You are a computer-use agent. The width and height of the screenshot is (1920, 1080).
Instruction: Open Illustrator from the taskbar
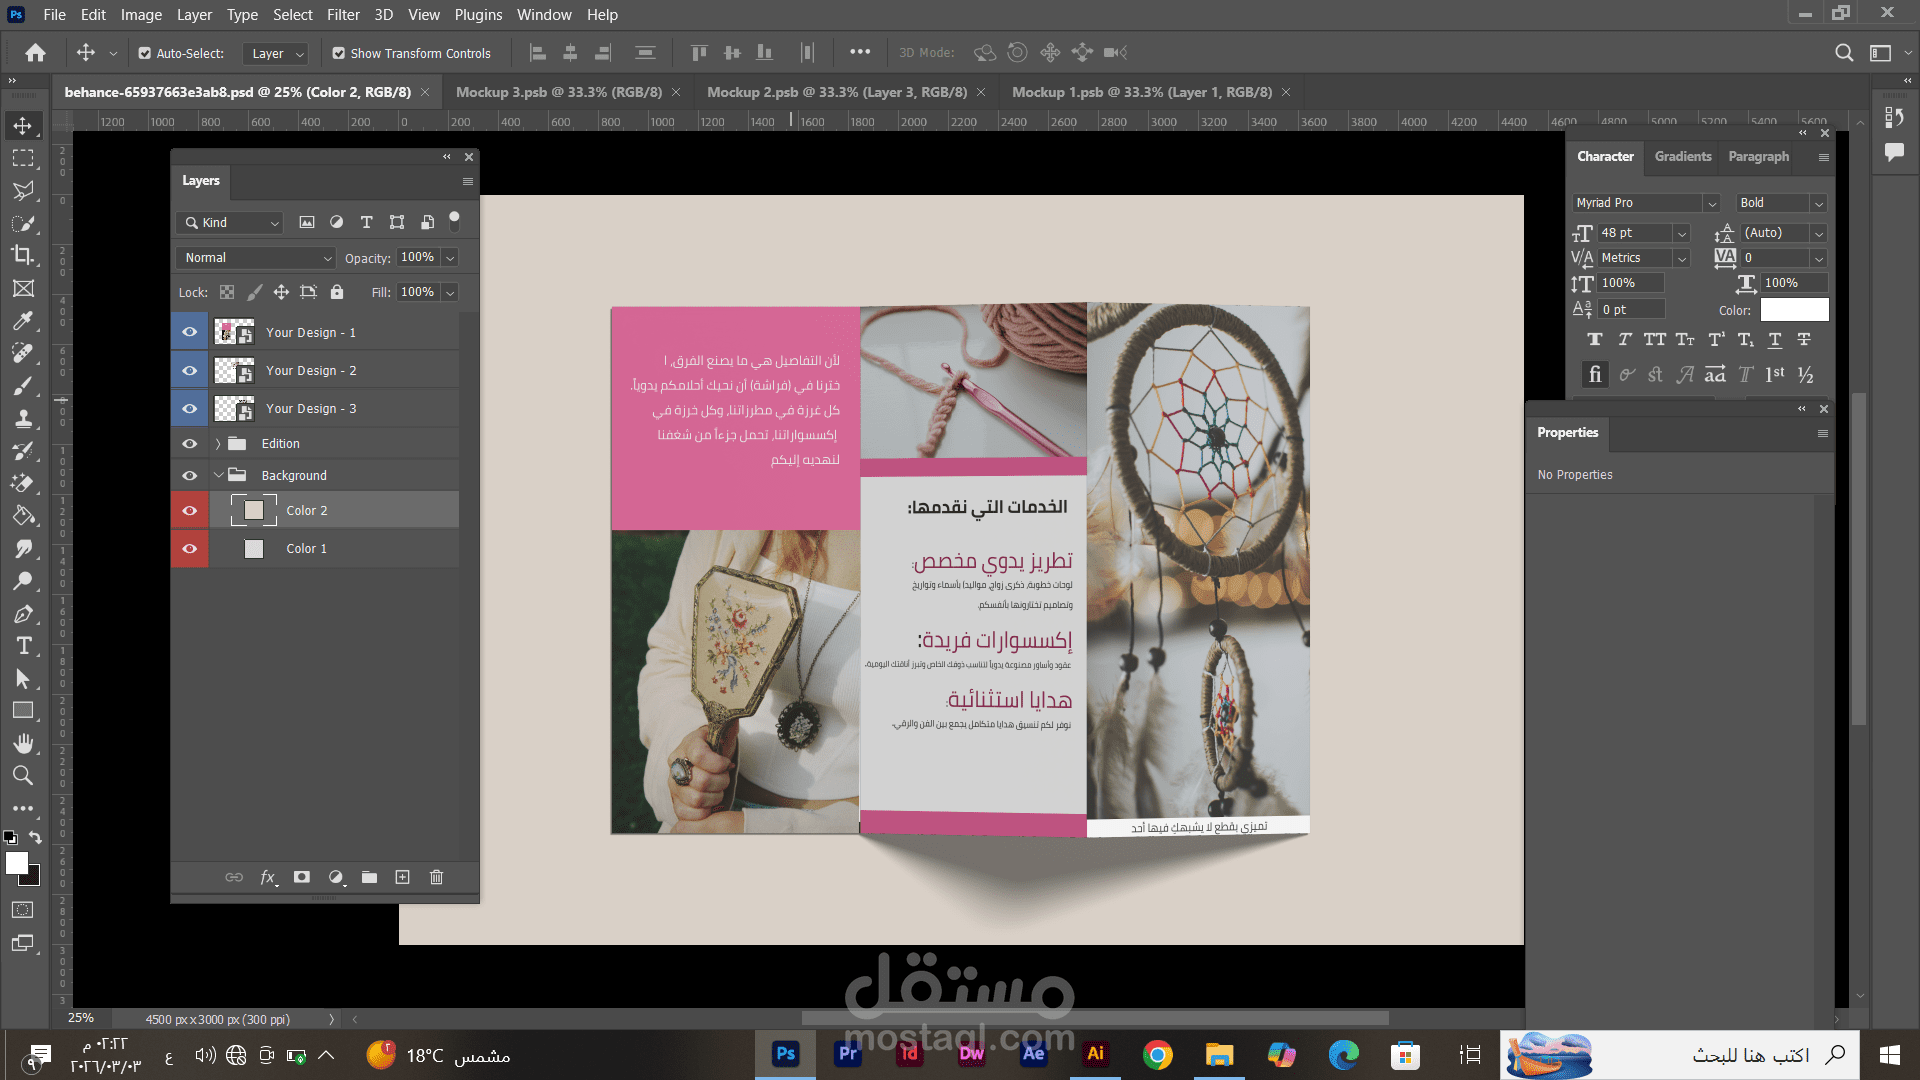[x=1095, y=1054]
